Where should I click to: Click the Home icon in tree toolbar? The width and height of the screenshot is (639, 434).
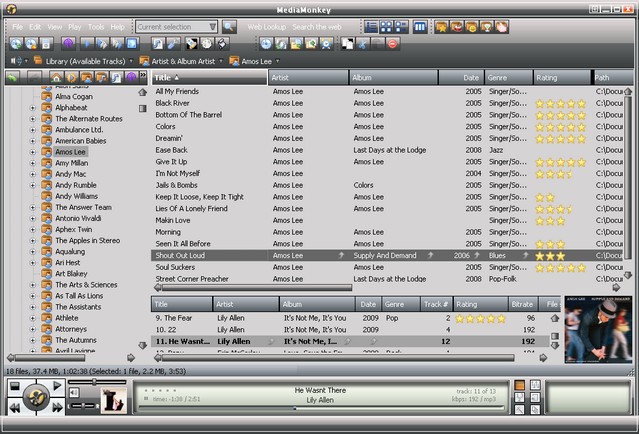[x=56, y=77]
